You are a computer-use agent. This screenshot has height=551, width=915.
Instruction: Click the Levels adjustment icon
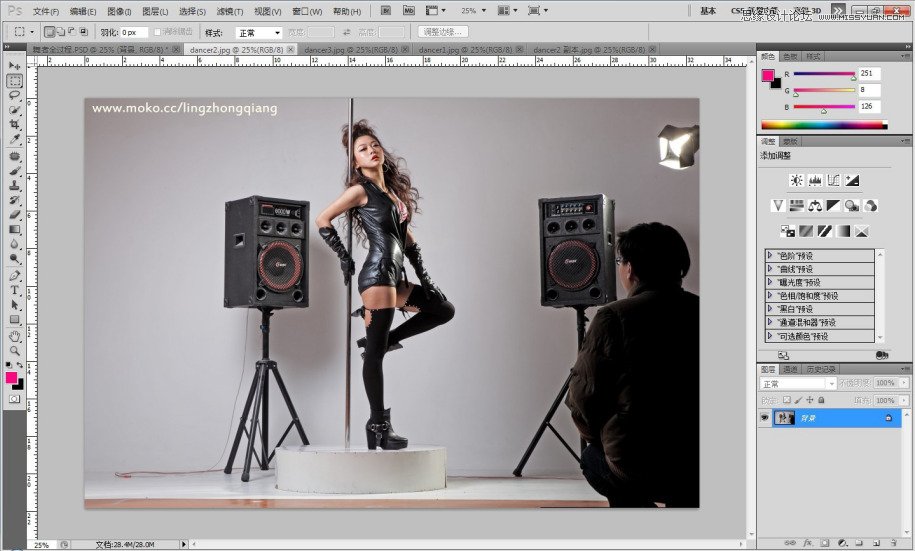pos(814,180)
